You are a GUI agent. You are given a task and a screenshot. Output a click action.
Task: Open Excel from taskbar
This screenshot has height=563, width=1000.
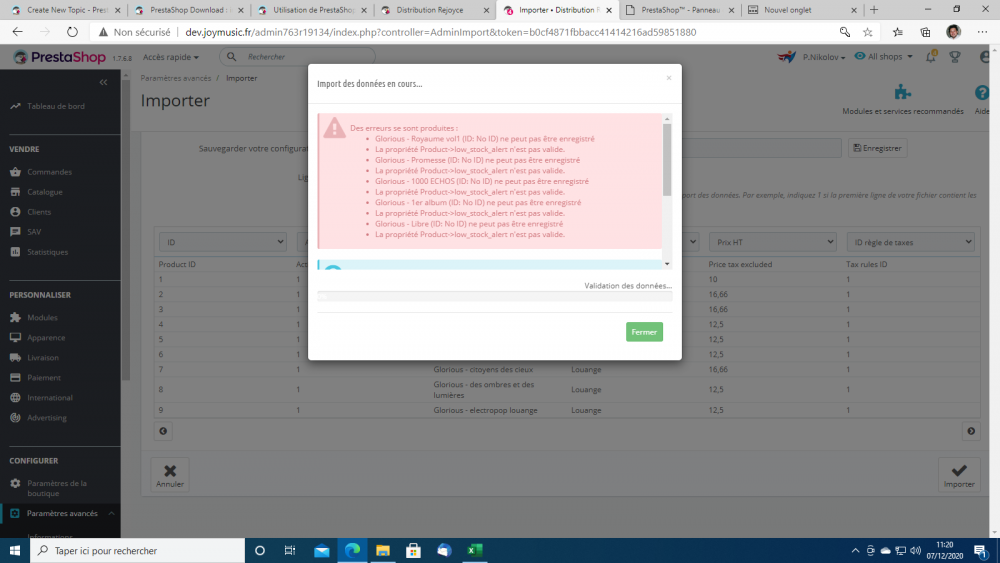pyautogui.click(x=474, y=550)
